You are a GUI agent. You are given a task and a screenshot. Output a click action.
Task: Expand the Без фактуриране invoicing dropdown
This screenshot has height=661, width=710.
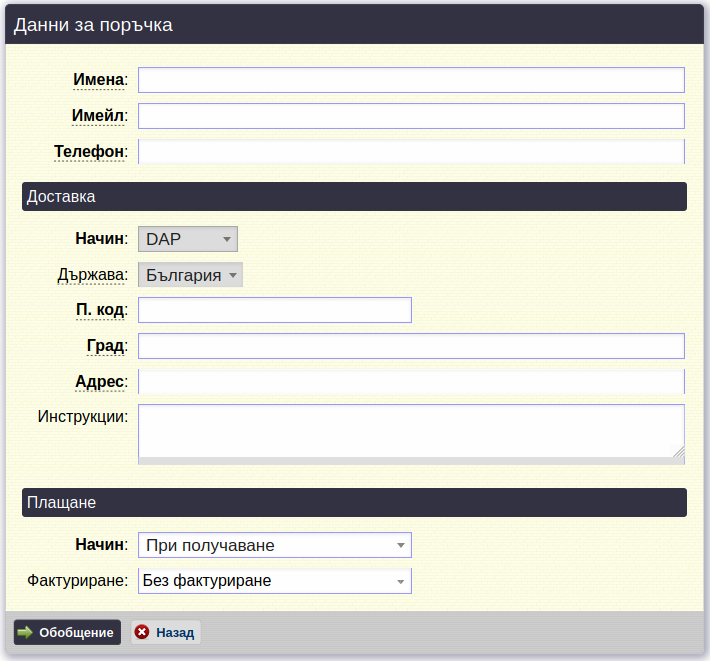(275, 581)
